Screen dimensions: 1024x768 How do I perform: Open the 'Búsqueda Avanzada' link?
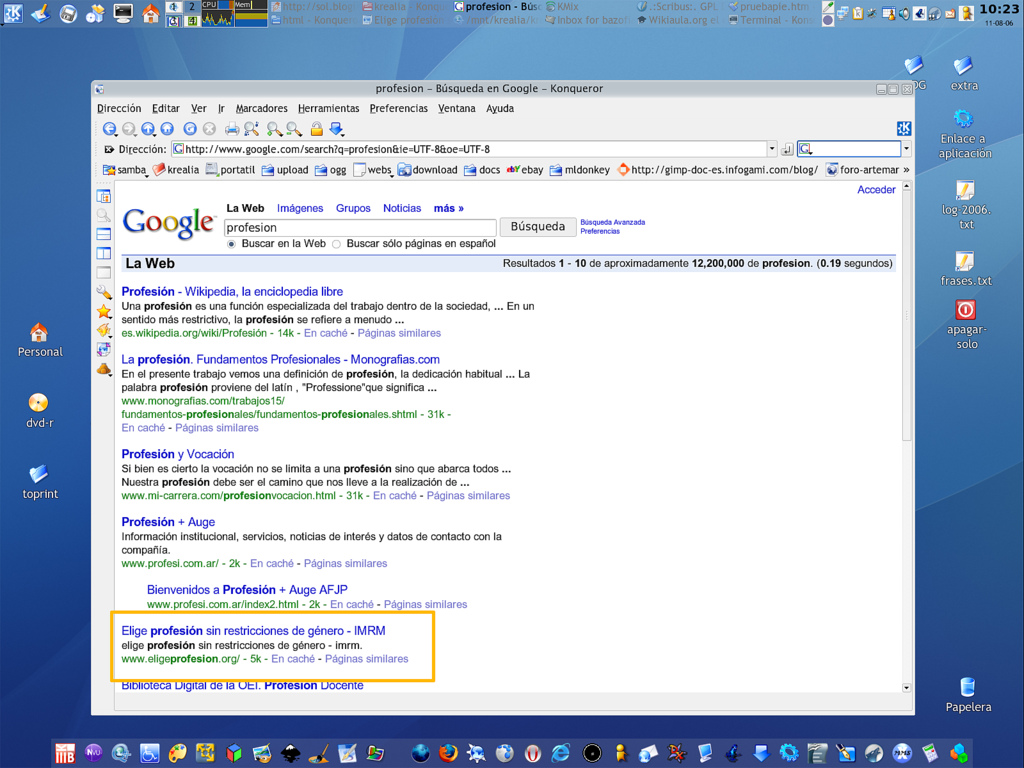click(613, 222)
